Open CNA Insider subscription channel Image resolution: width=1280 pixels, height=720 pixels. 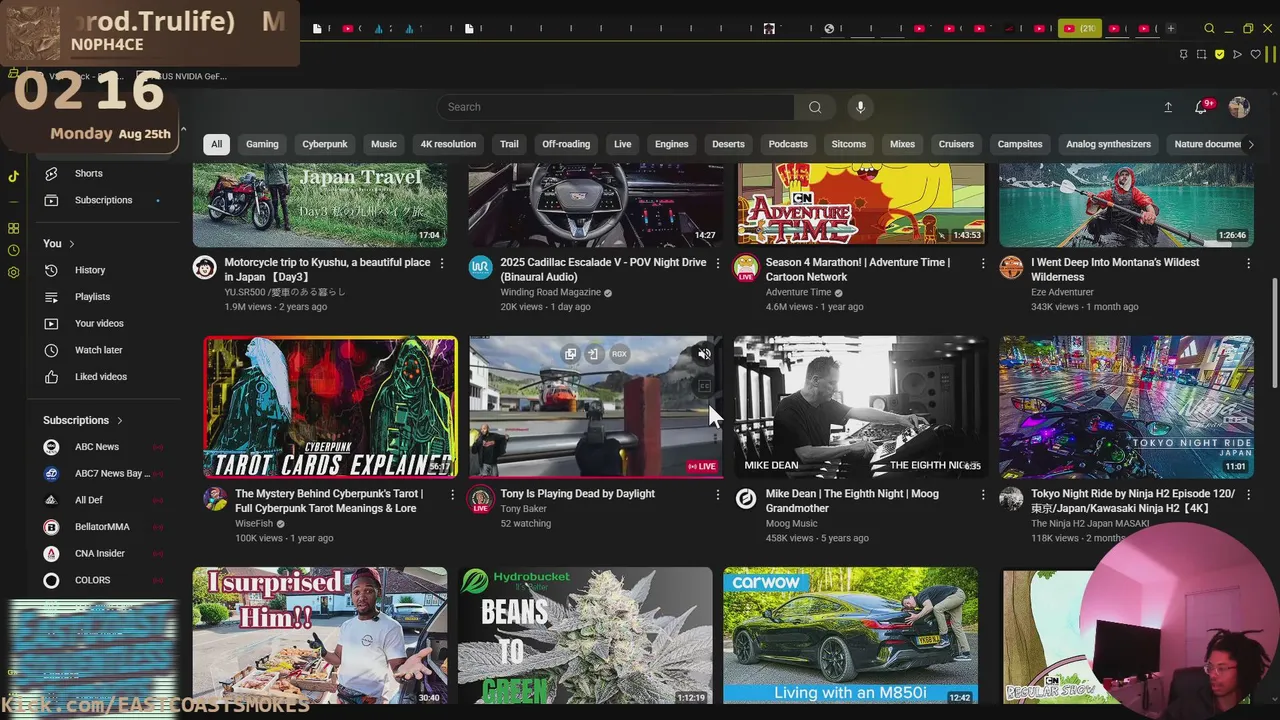(103, 553)
